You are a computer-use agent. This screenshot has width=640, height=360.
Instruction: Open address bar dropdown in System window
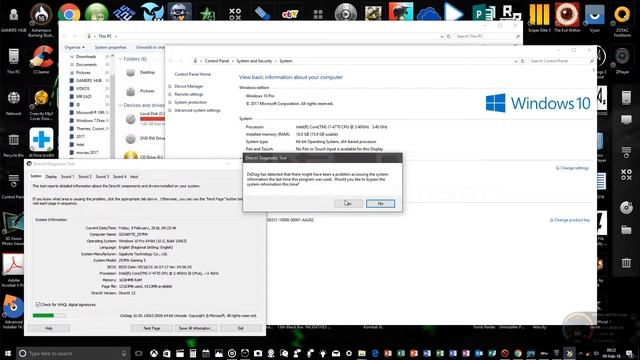pyautogui.click(x=516, y=61)
